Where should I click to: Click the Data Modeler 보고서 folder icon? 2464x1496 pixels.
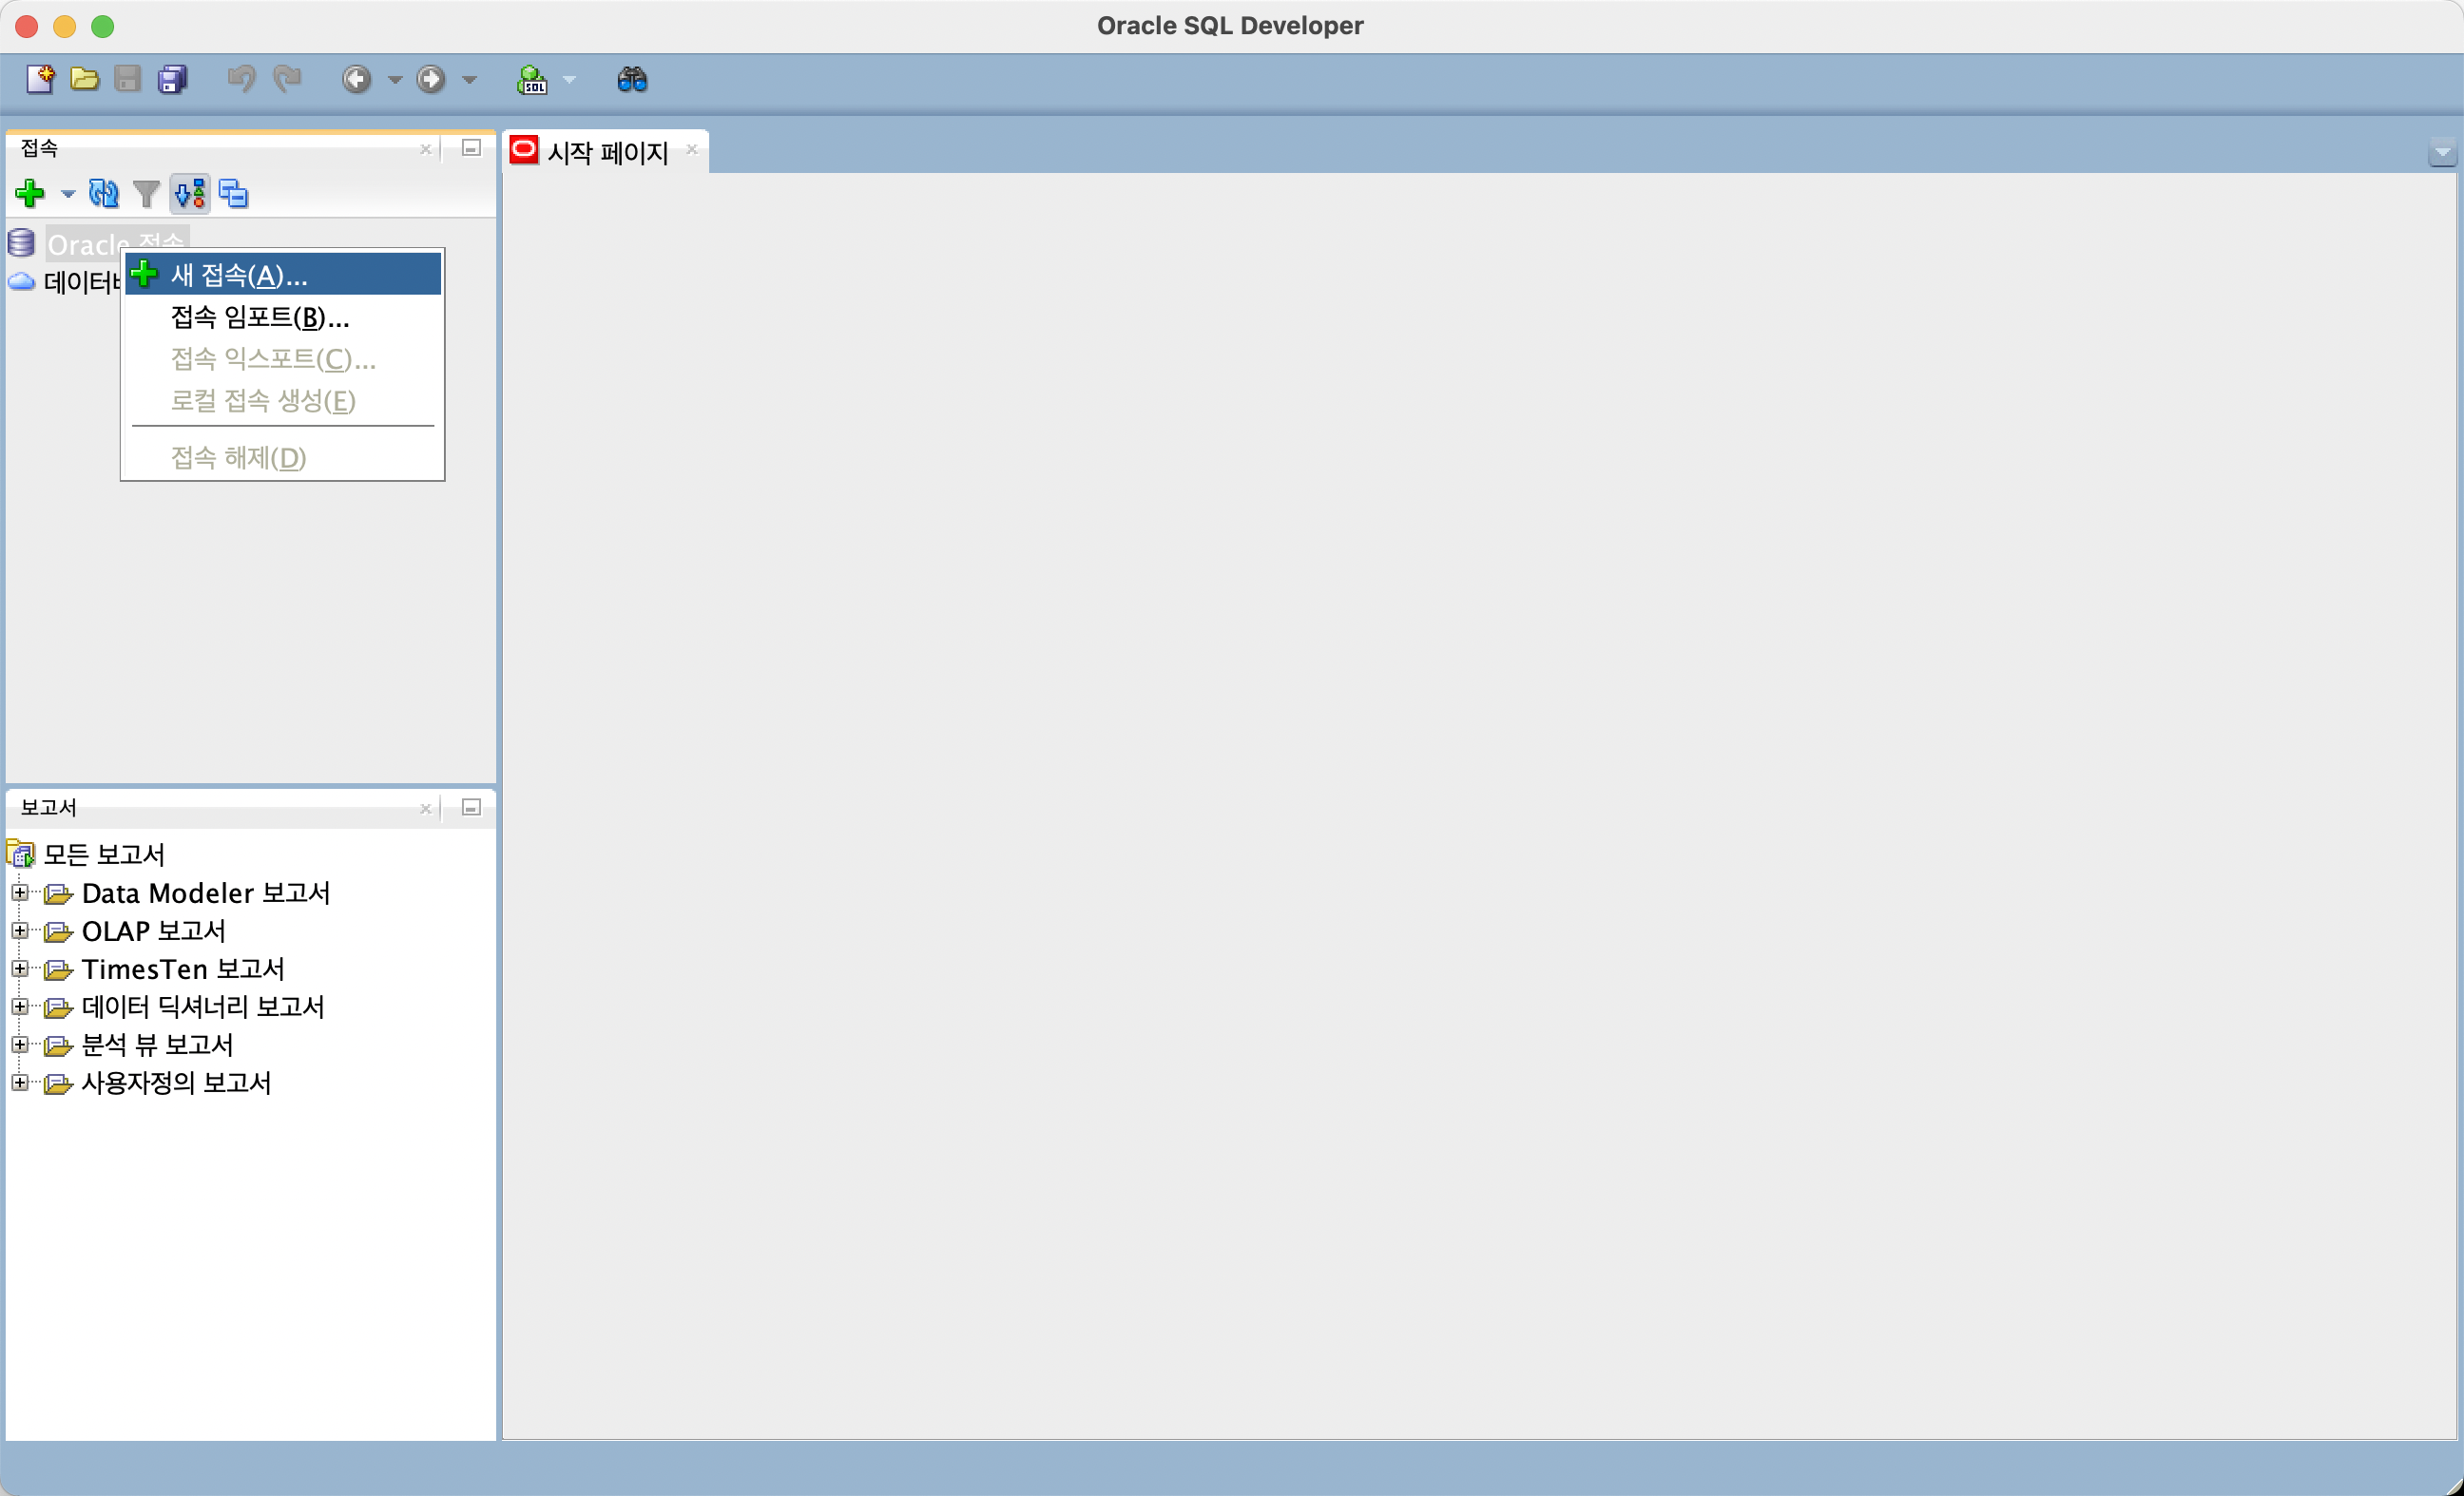coord(59,894)
